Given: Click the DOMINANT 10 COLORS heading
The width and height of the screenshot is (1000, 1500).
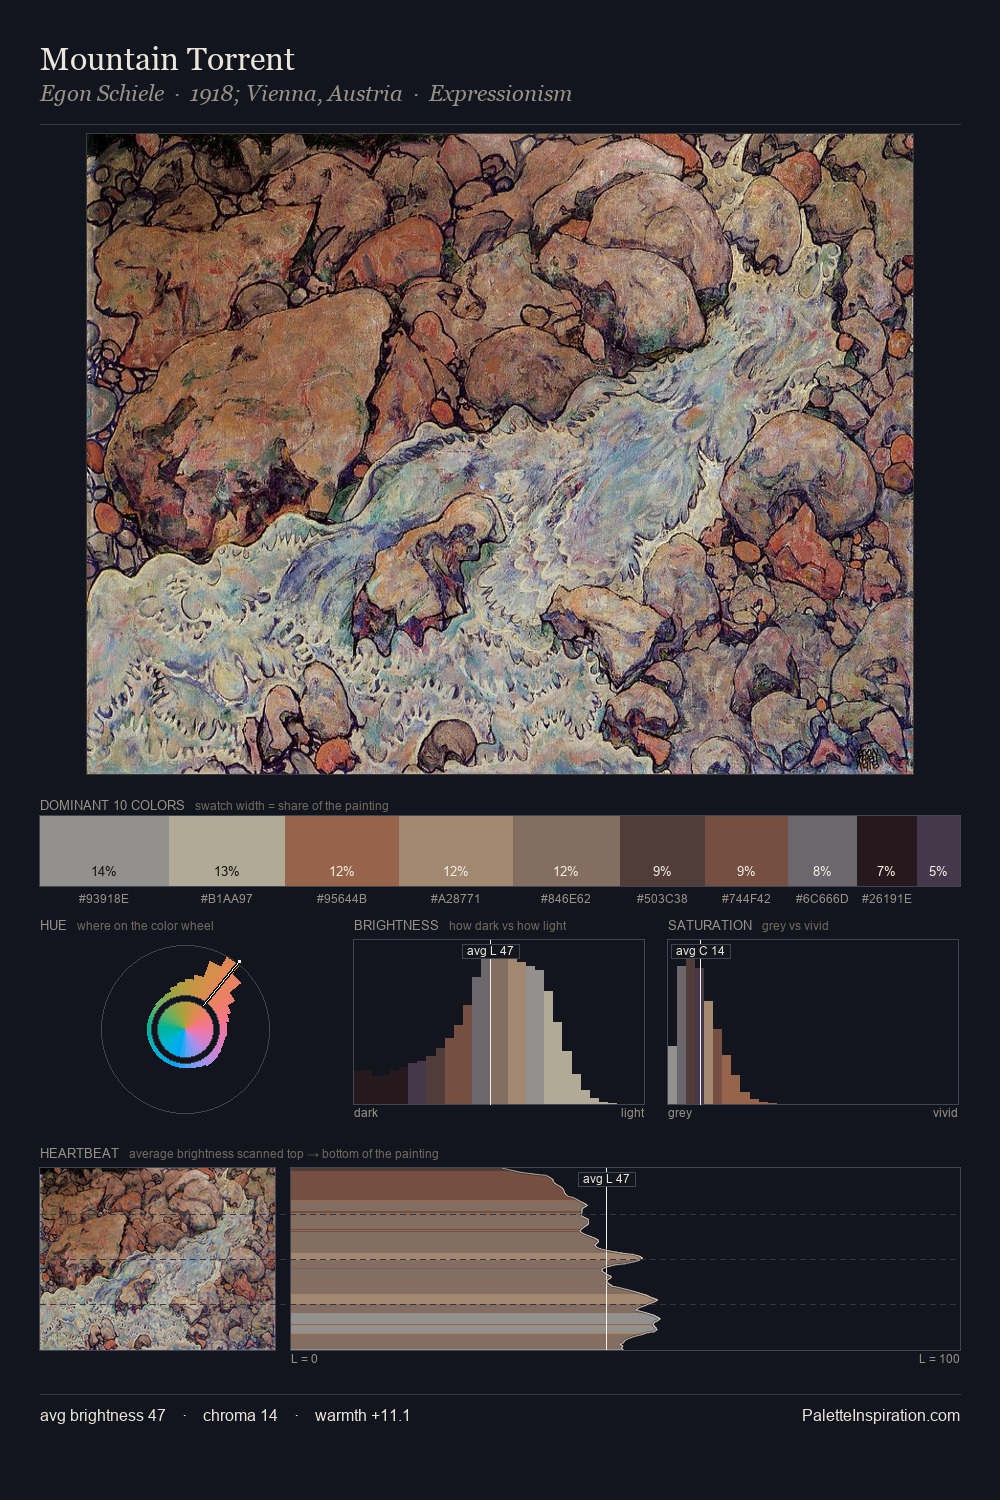Looking at the screenshot, I should (112, 805).
